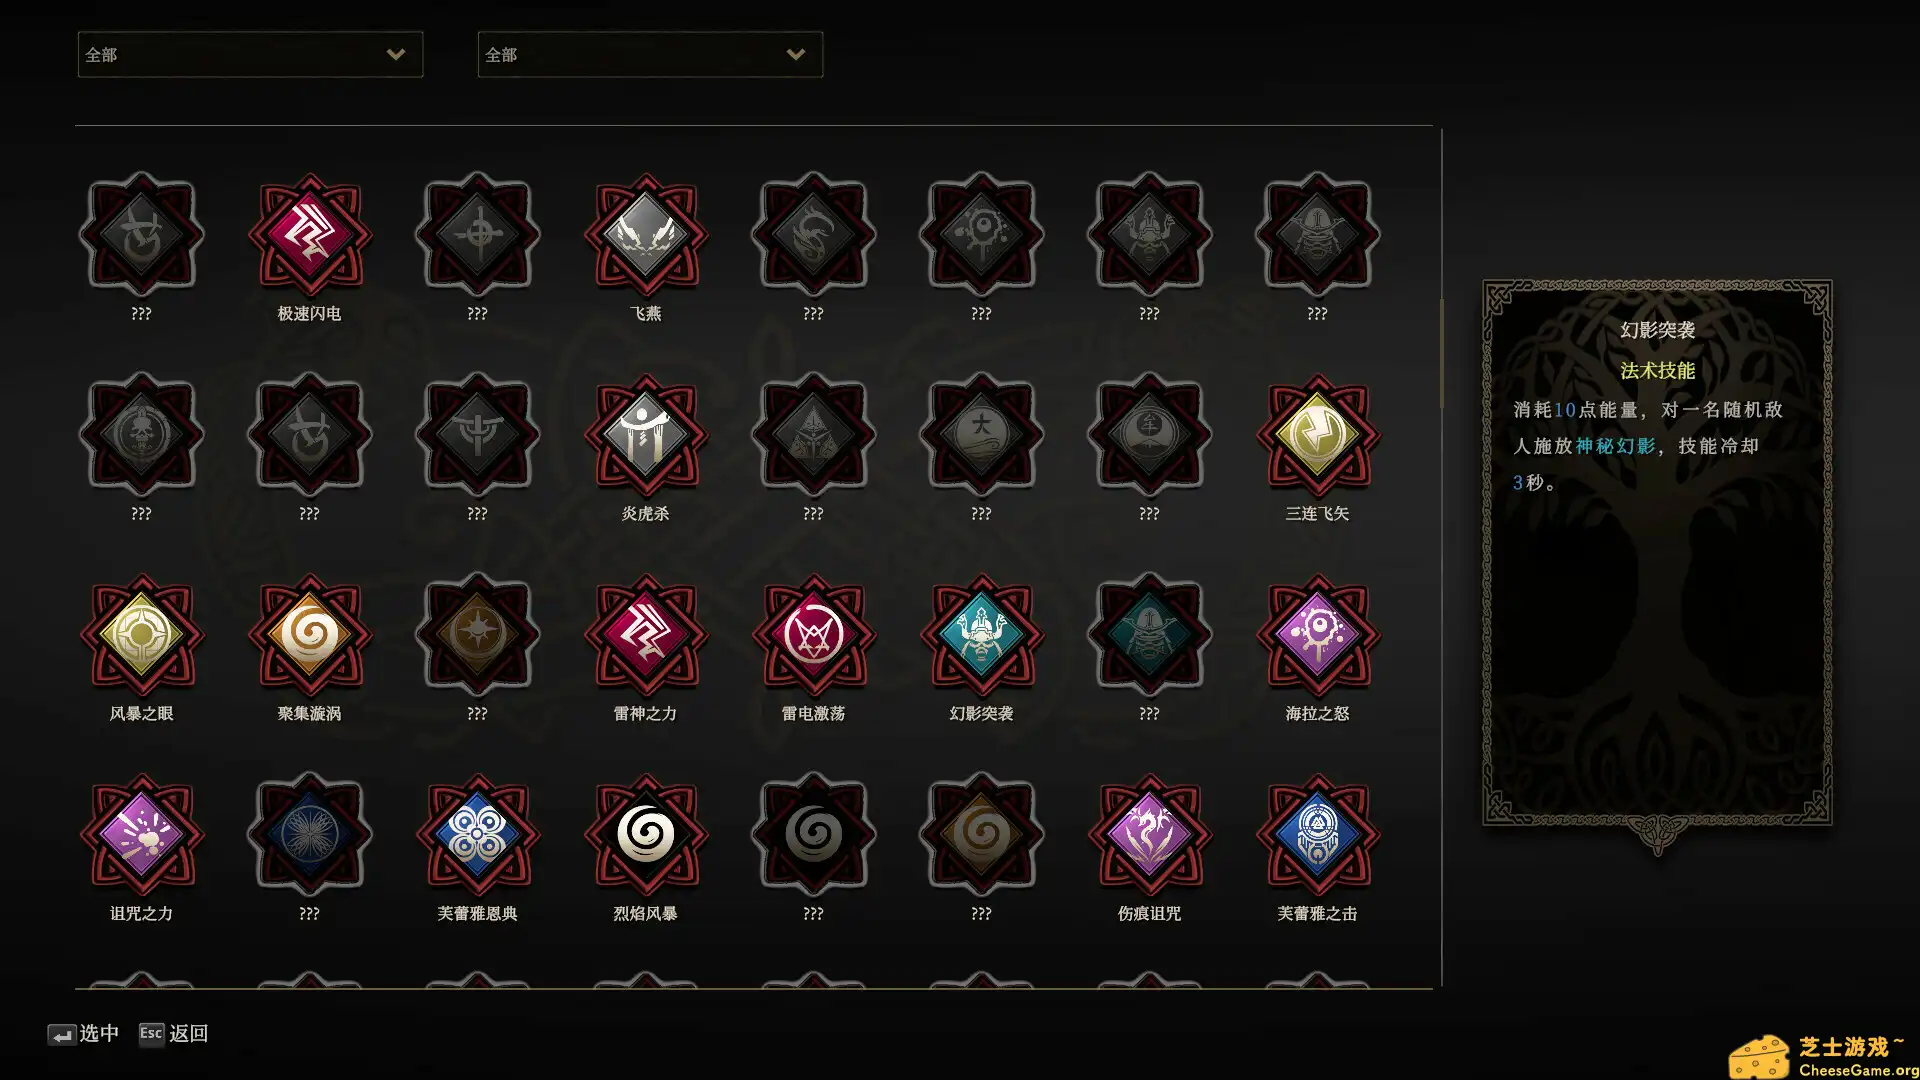Screen dimensions: 1920x1080
Task: Select the 极速闪电 lightning skill icon
Action: pos(309,234)
